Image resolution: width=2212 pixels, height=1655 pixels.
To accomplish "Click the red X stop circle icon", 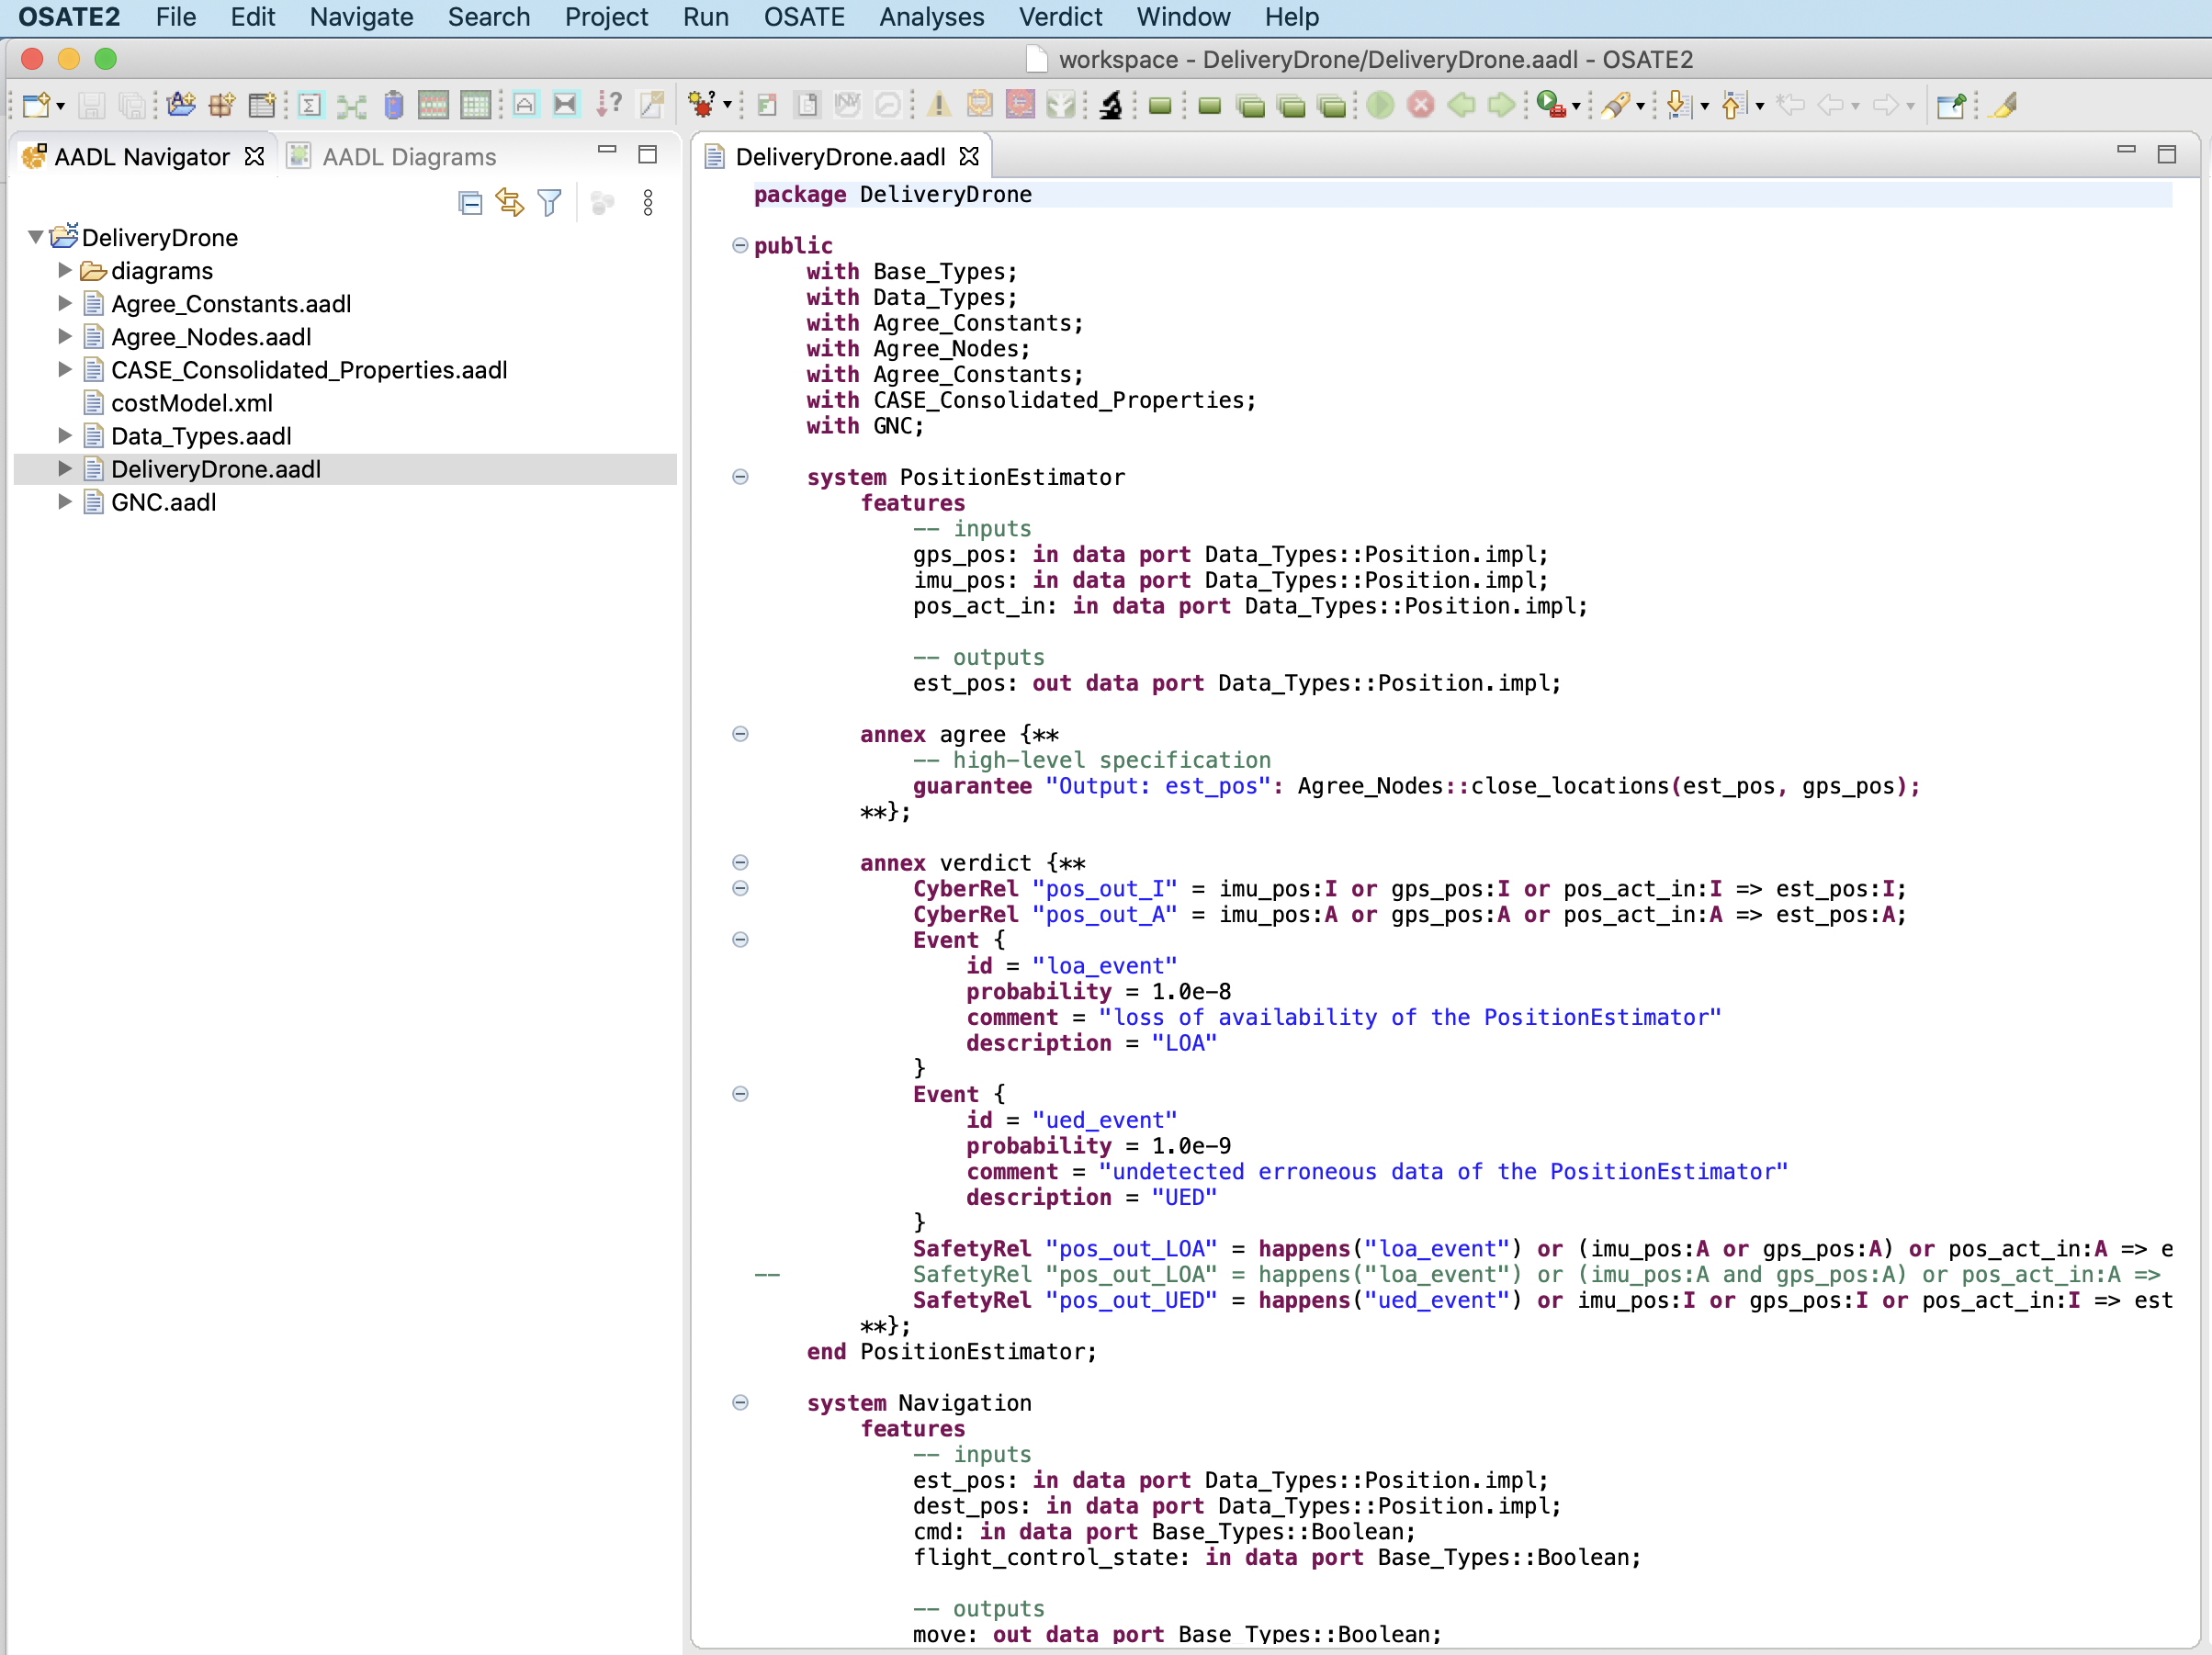I will [x=1421, y=104].
